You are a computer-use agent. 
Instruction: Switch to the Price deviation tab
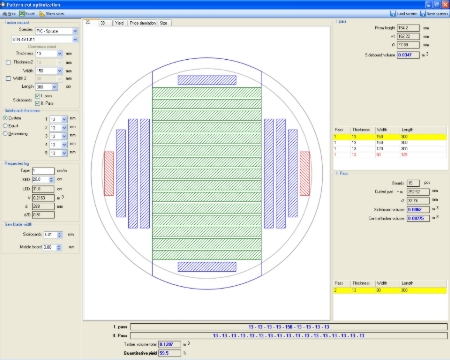143,23
